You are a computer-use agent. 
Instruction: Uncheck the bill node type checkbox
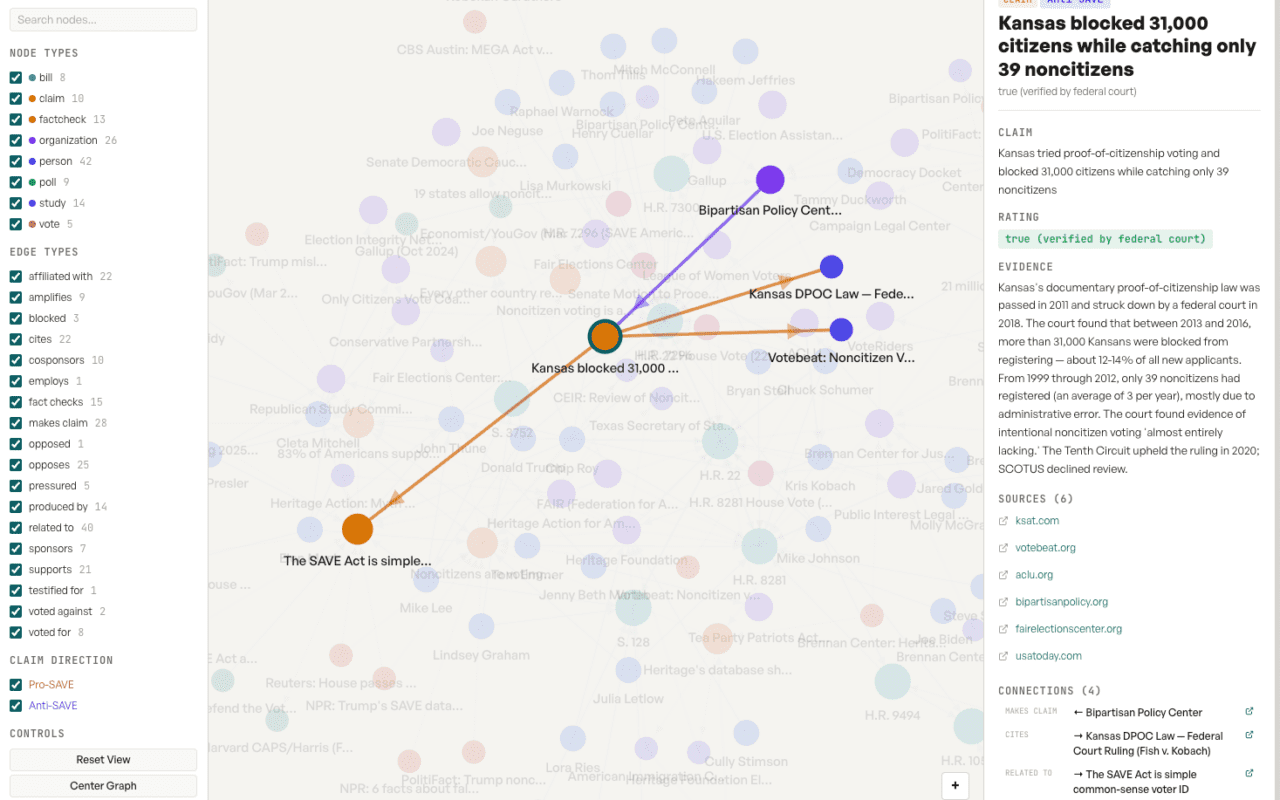(x=16, y=78)
